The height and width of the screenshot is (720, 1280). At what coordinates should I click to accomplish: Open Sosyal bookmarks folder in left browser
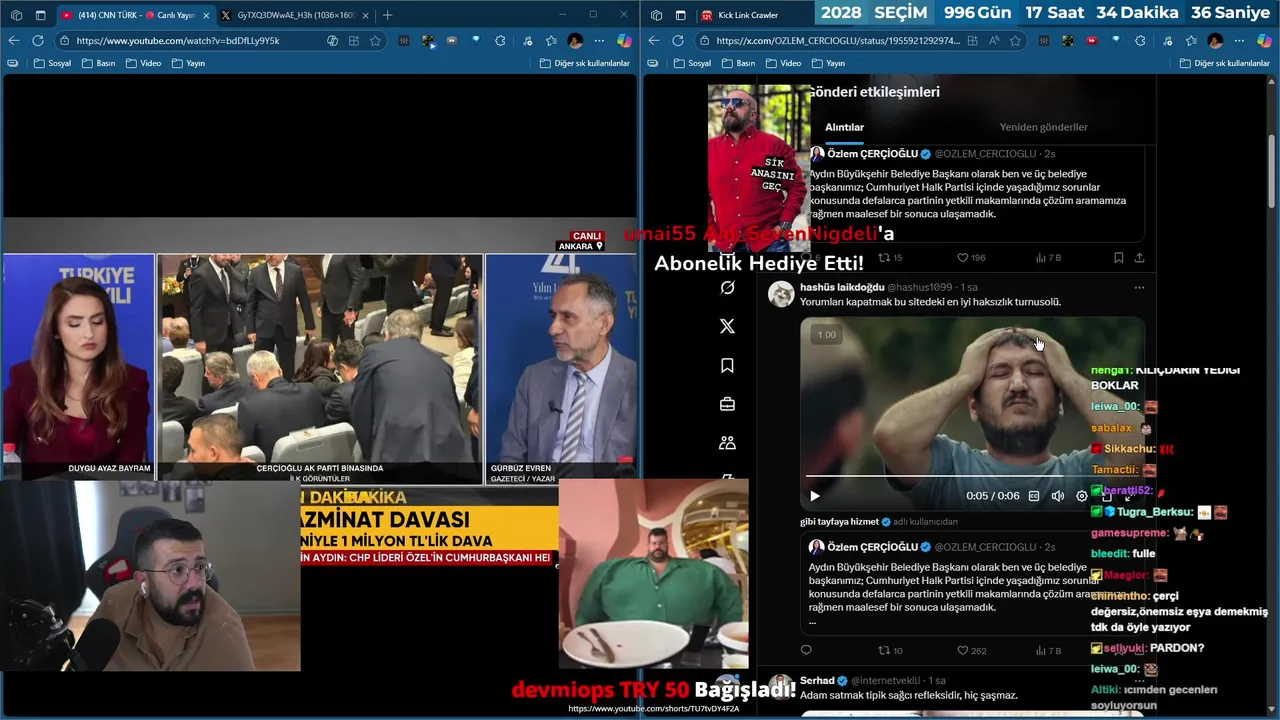pyautogui.click(x=52, y=63)
